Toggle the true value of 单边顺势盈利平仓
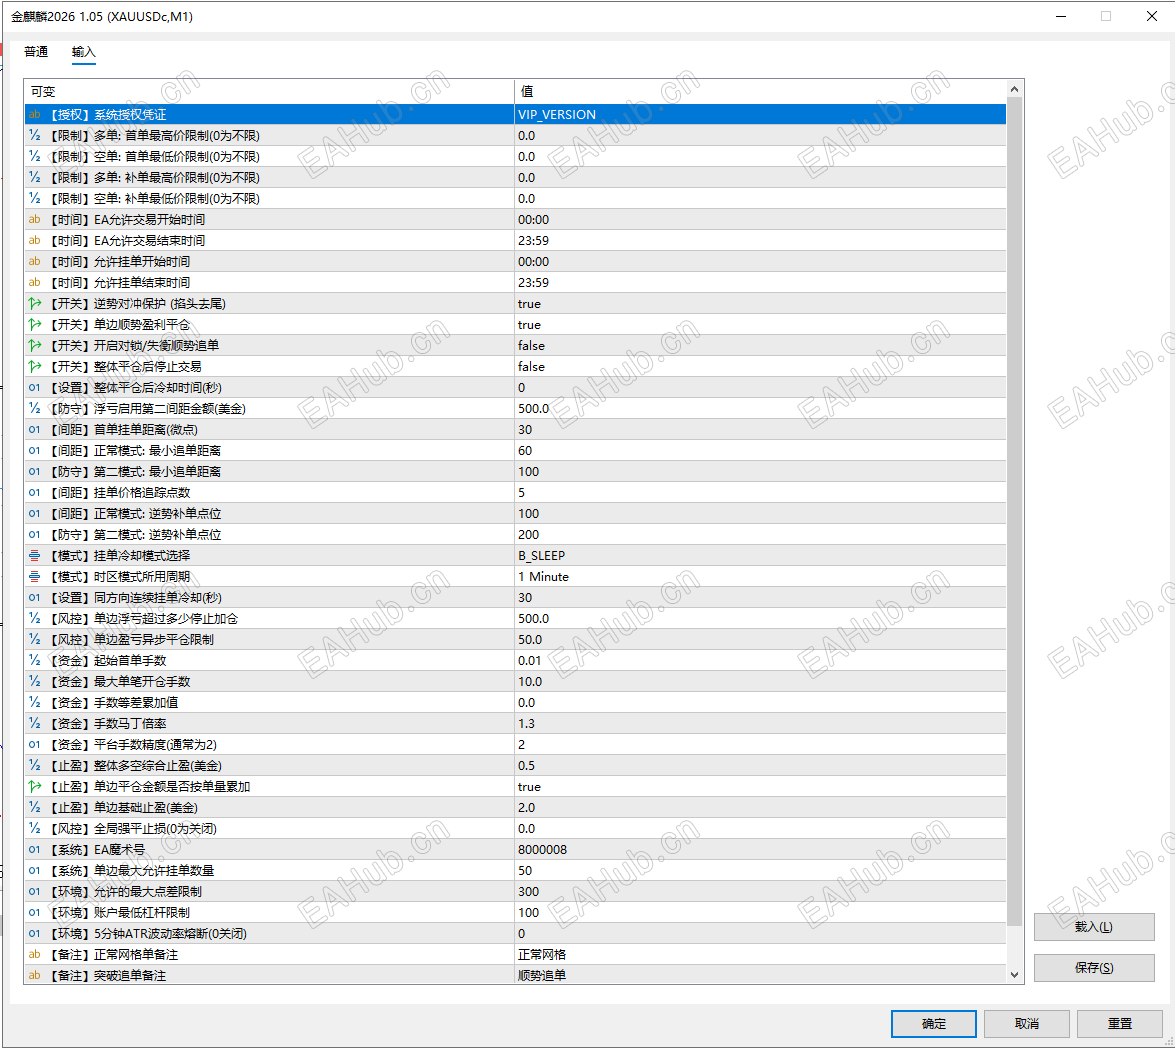The height and width of the screenshot is (1048, 1175). pos(760,324)
